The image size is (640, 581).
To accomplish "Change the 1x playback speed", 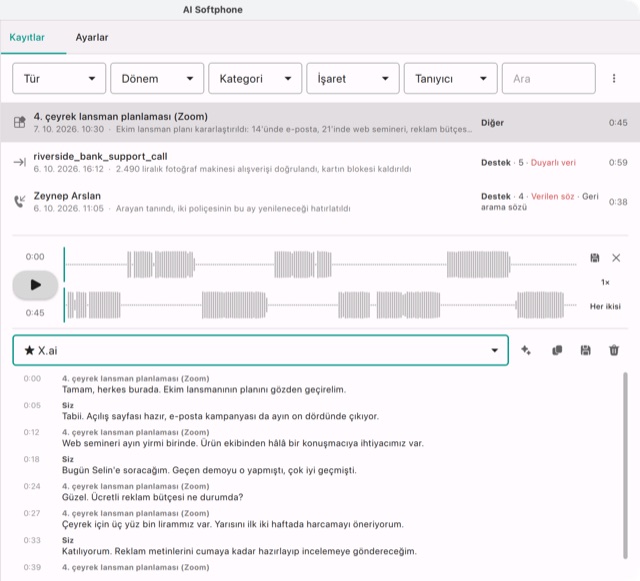I will 605,282.
